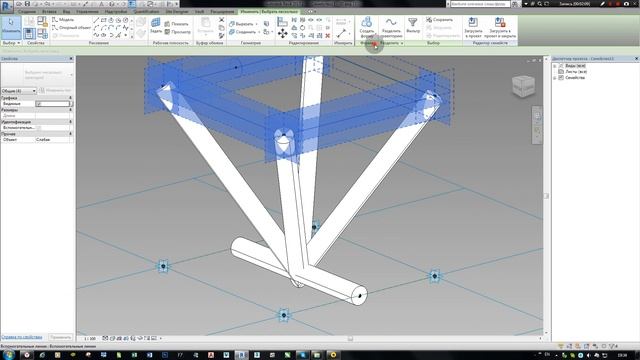
Task: Click the Align tool icon
Action: coord(282,22)
